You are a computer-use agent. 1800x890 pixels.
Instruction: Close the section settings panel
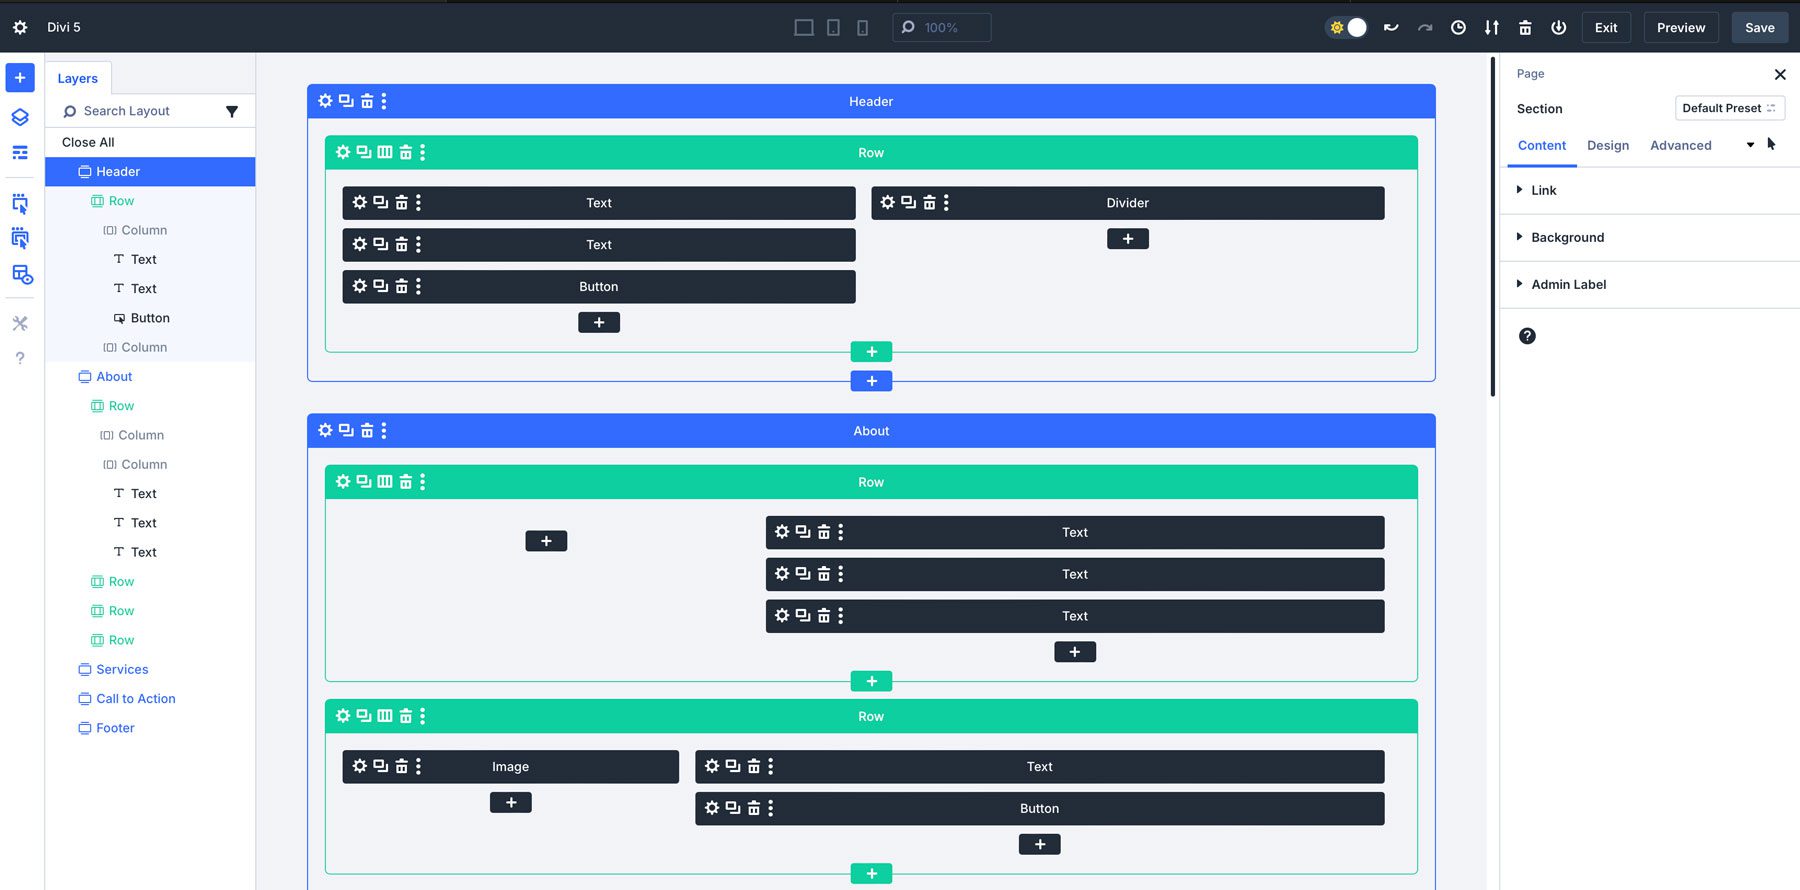coord(1780,74)
